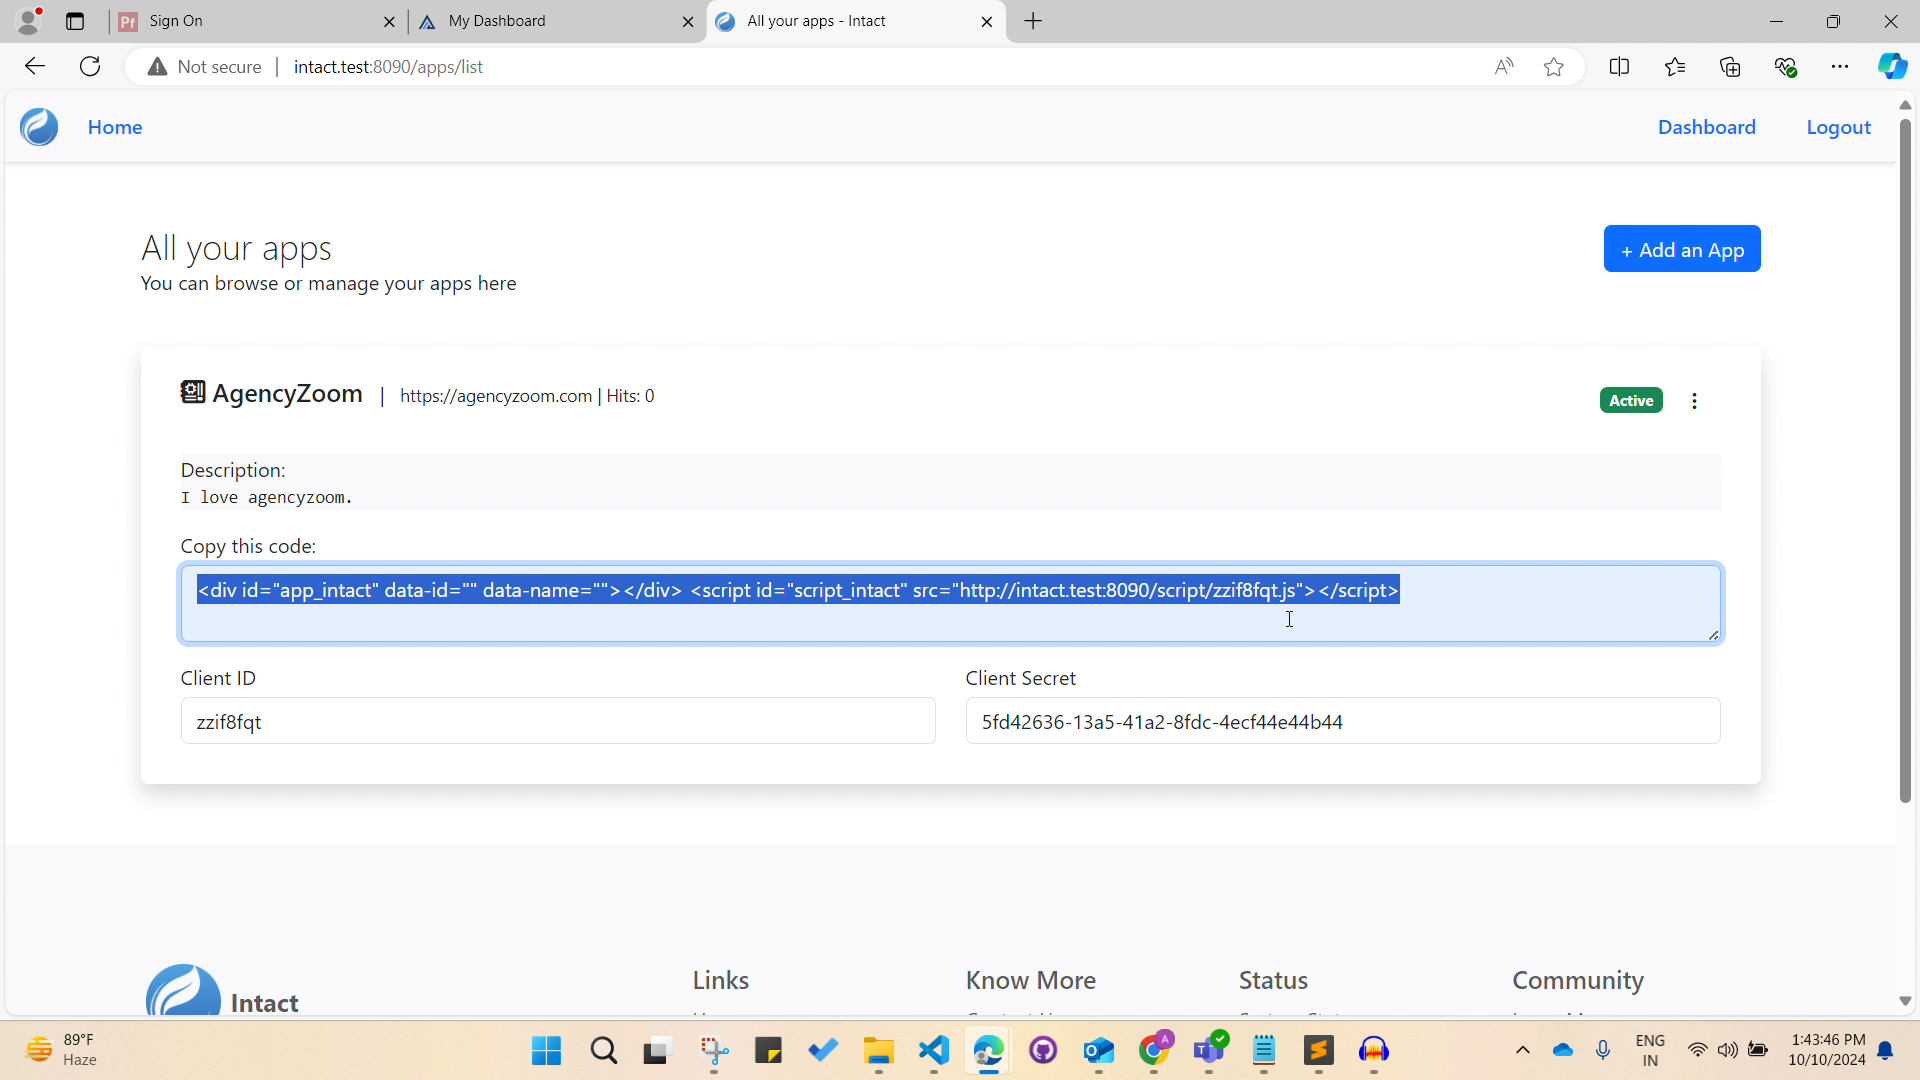The image size is (1920, 1080).
Task: Open the notification bell in the taskbar
Action: (1886, 1051)
